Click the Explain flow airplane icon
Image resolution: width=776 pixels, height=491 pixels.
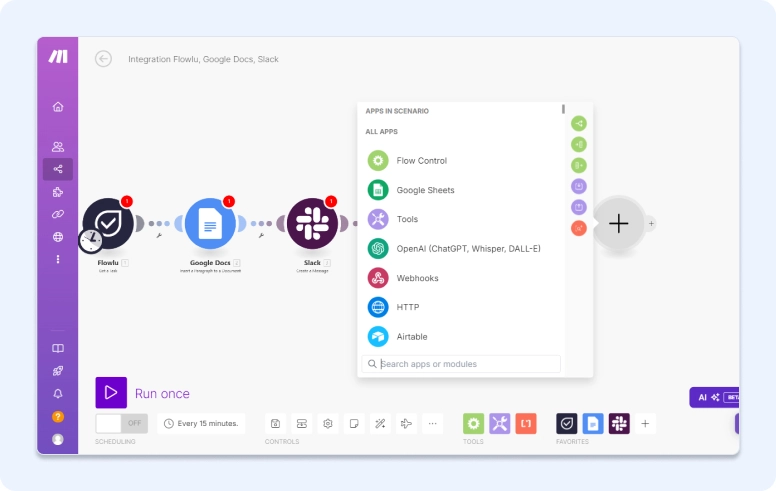click(x=406, y=424)
